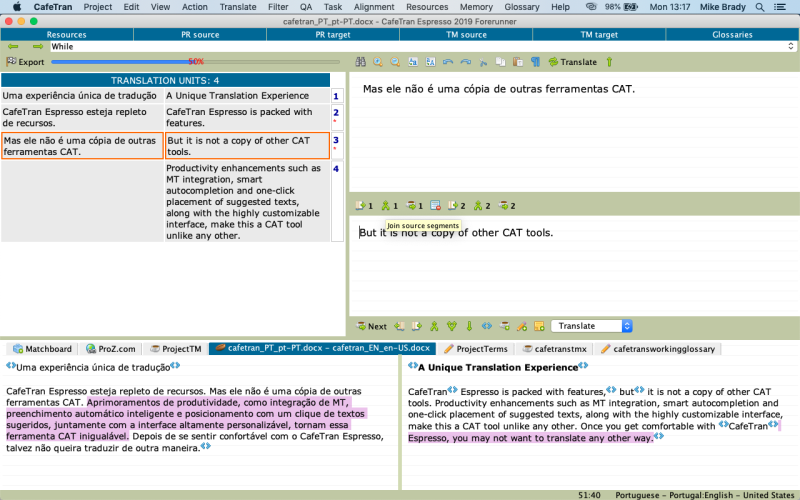
Task: Click the insert segment icon labeled 1
Action: (x=364, y=206)
